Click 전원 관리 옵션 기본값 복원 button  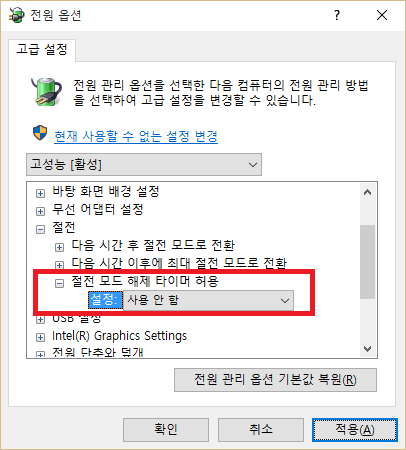(x=275, y=380)
